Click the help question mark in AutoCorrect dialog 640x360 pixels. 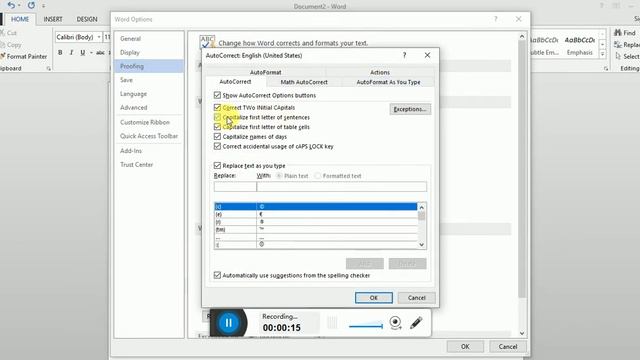404,55
